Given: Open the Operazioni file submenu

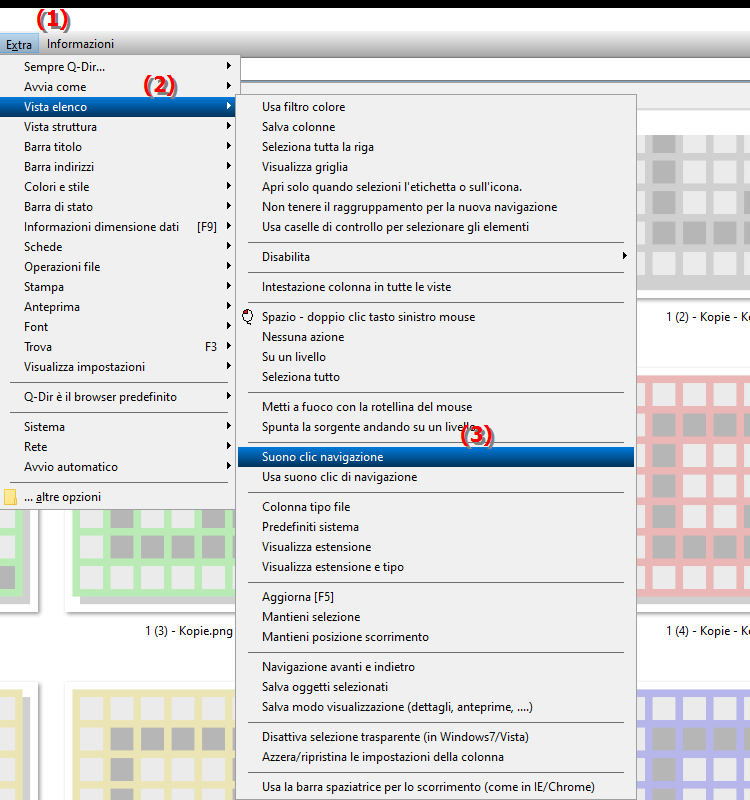Looking at the screenshot, I should click(x=117, y=267).
